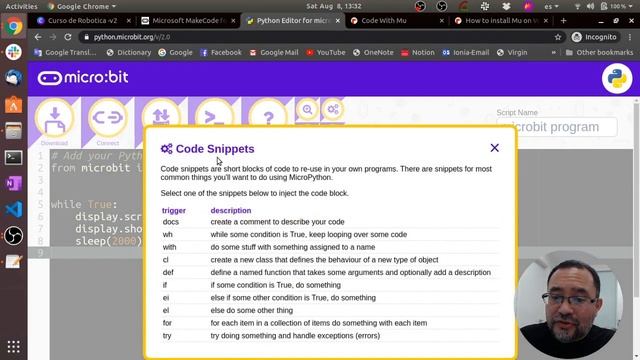Select the 'try' exceptions snippet

pos(330,336)
